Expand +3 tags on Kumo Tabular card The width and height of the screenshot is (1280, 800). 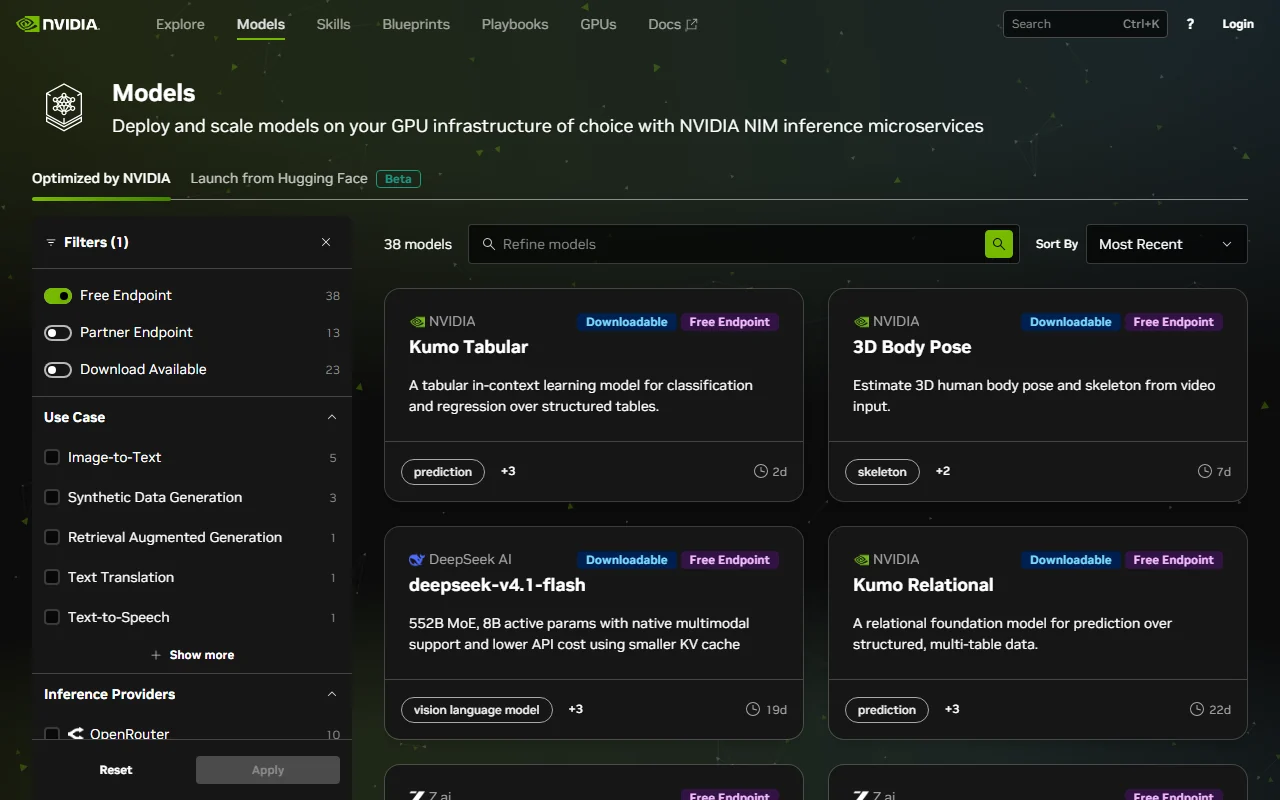508,471
